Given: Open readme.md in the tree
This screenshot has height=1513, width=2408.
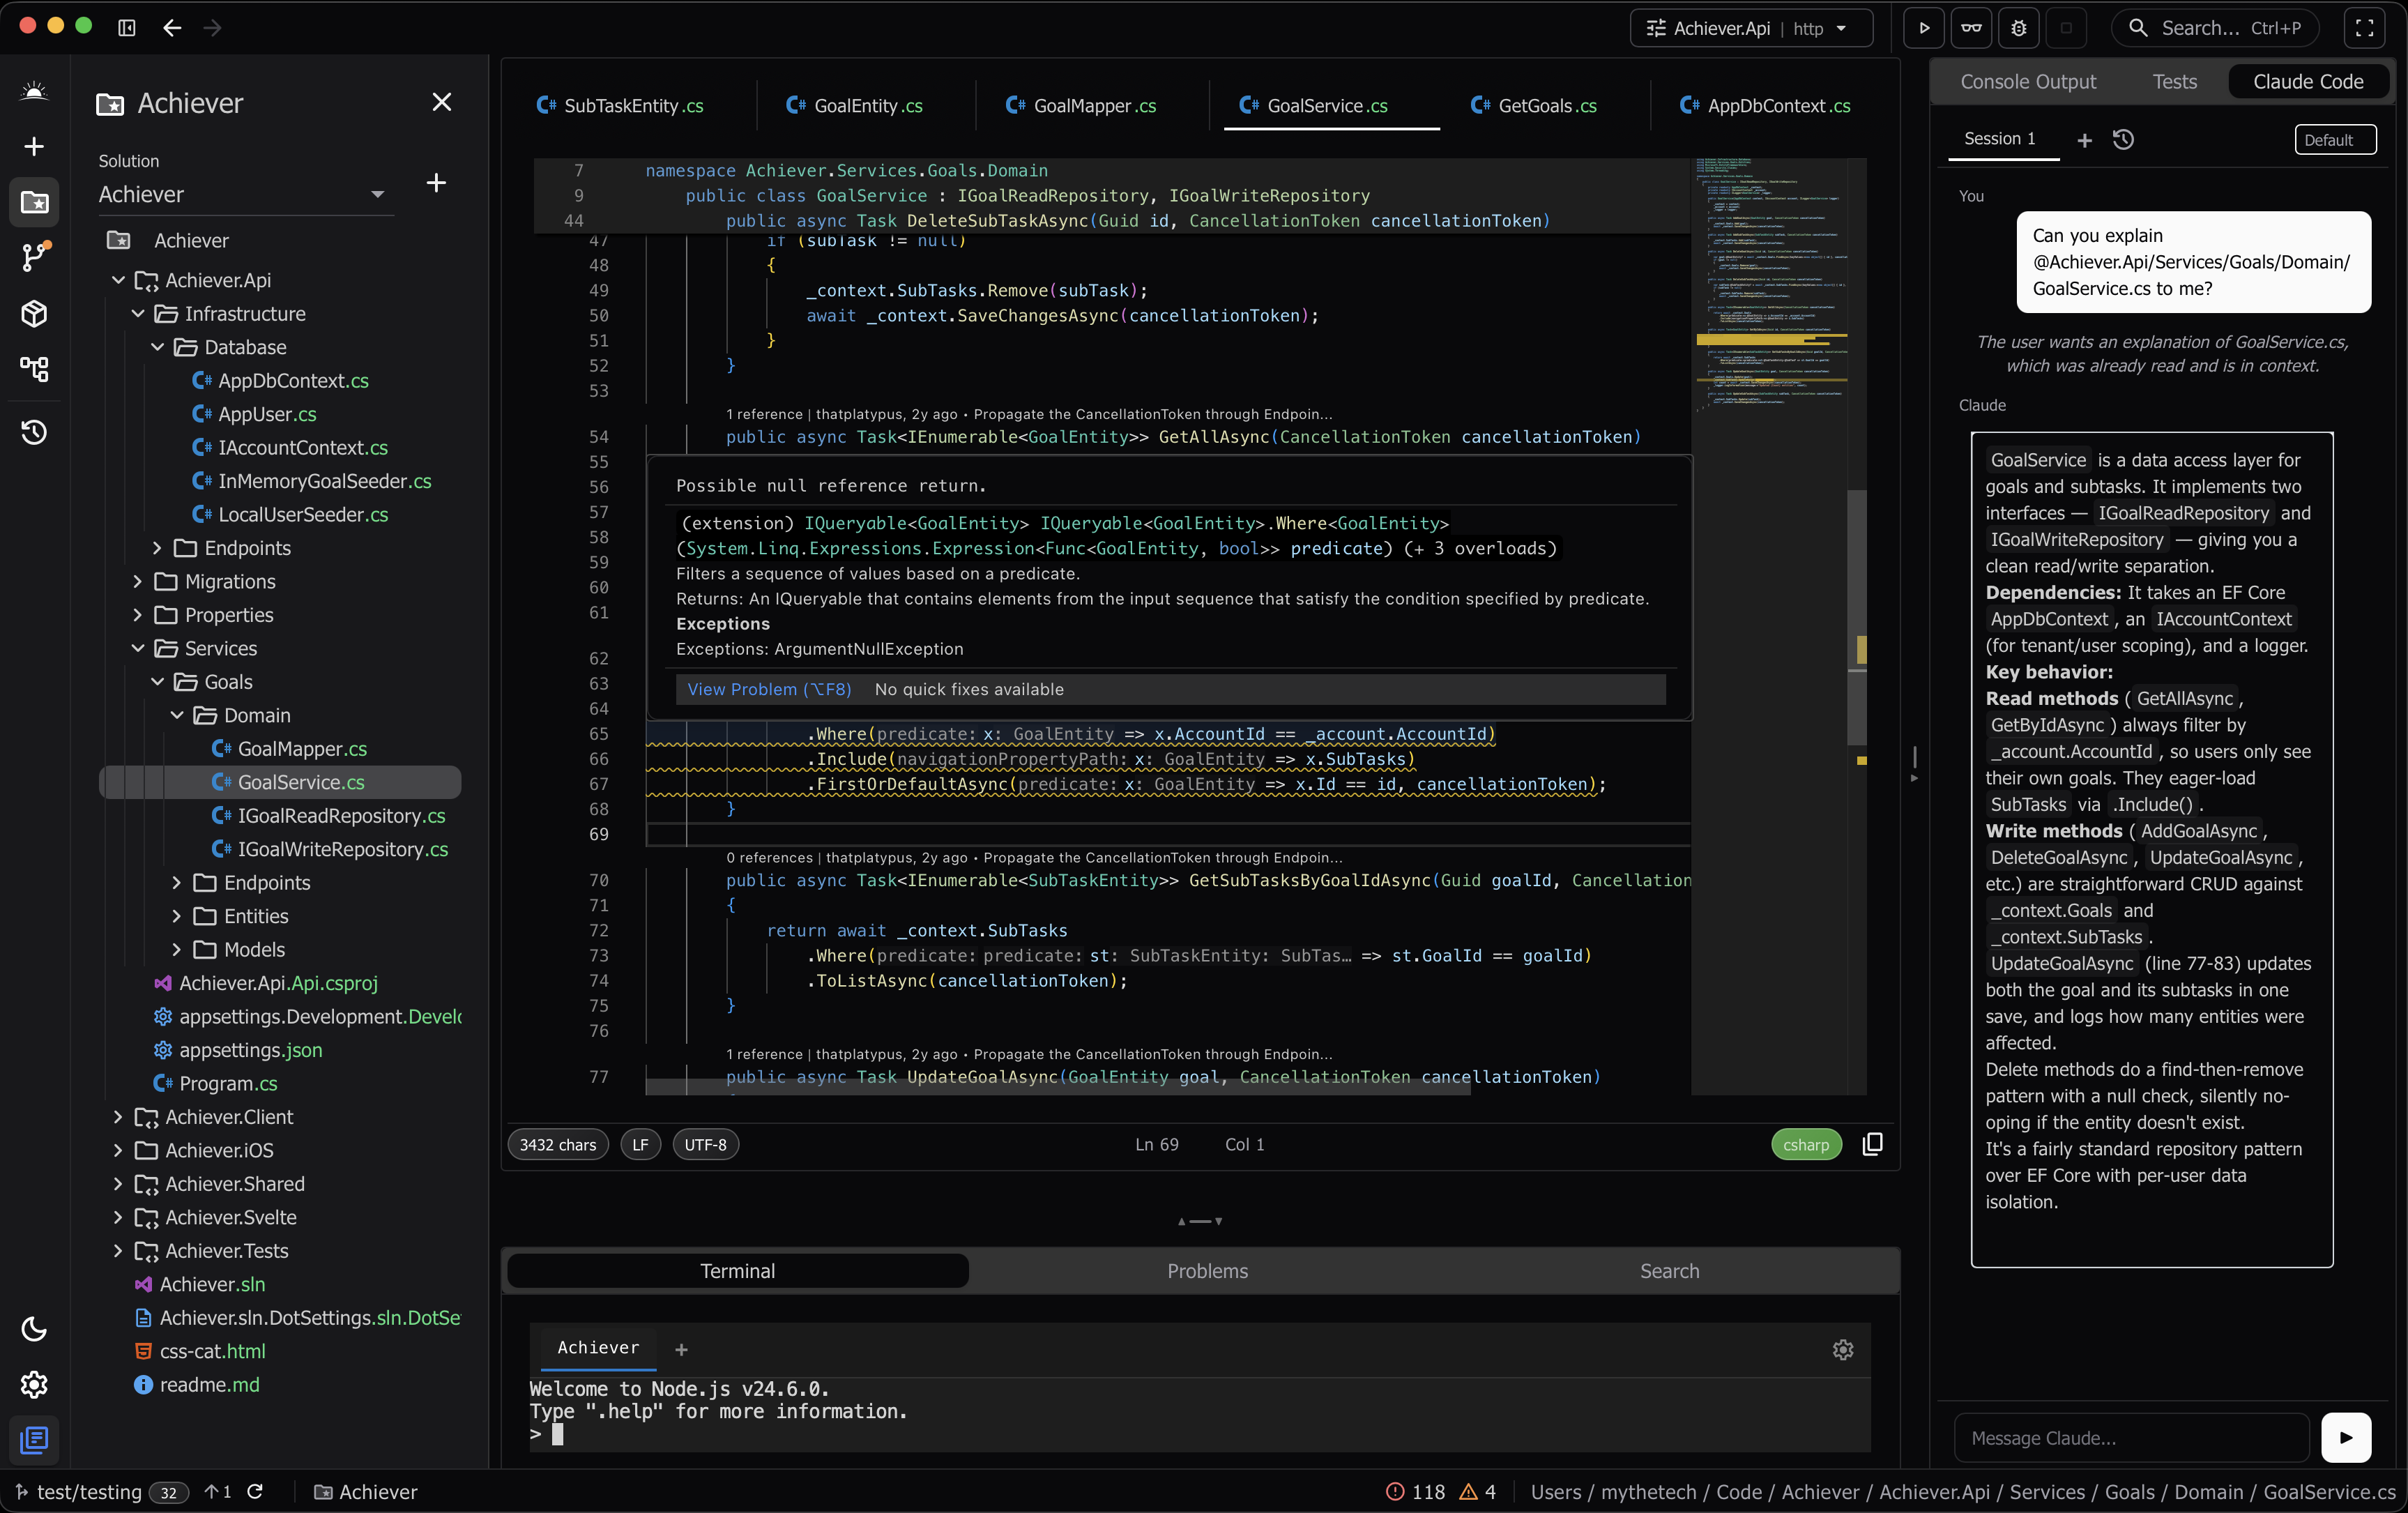Looking at the screenshot, I should point(196,1385).
